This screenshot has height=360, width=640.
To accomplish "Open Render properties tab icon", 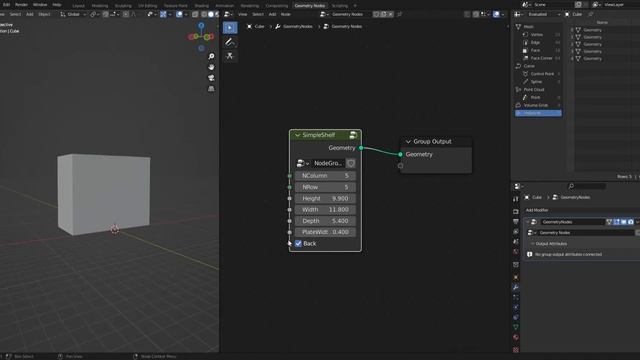I will pos(516,211).
